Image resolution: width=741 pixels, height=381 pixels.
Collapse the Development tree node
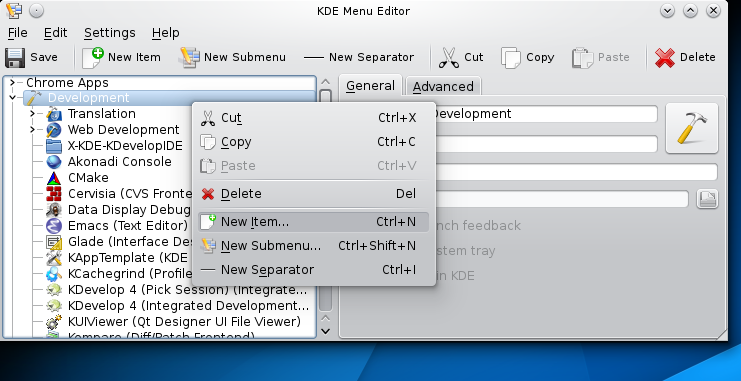(12, 98)
